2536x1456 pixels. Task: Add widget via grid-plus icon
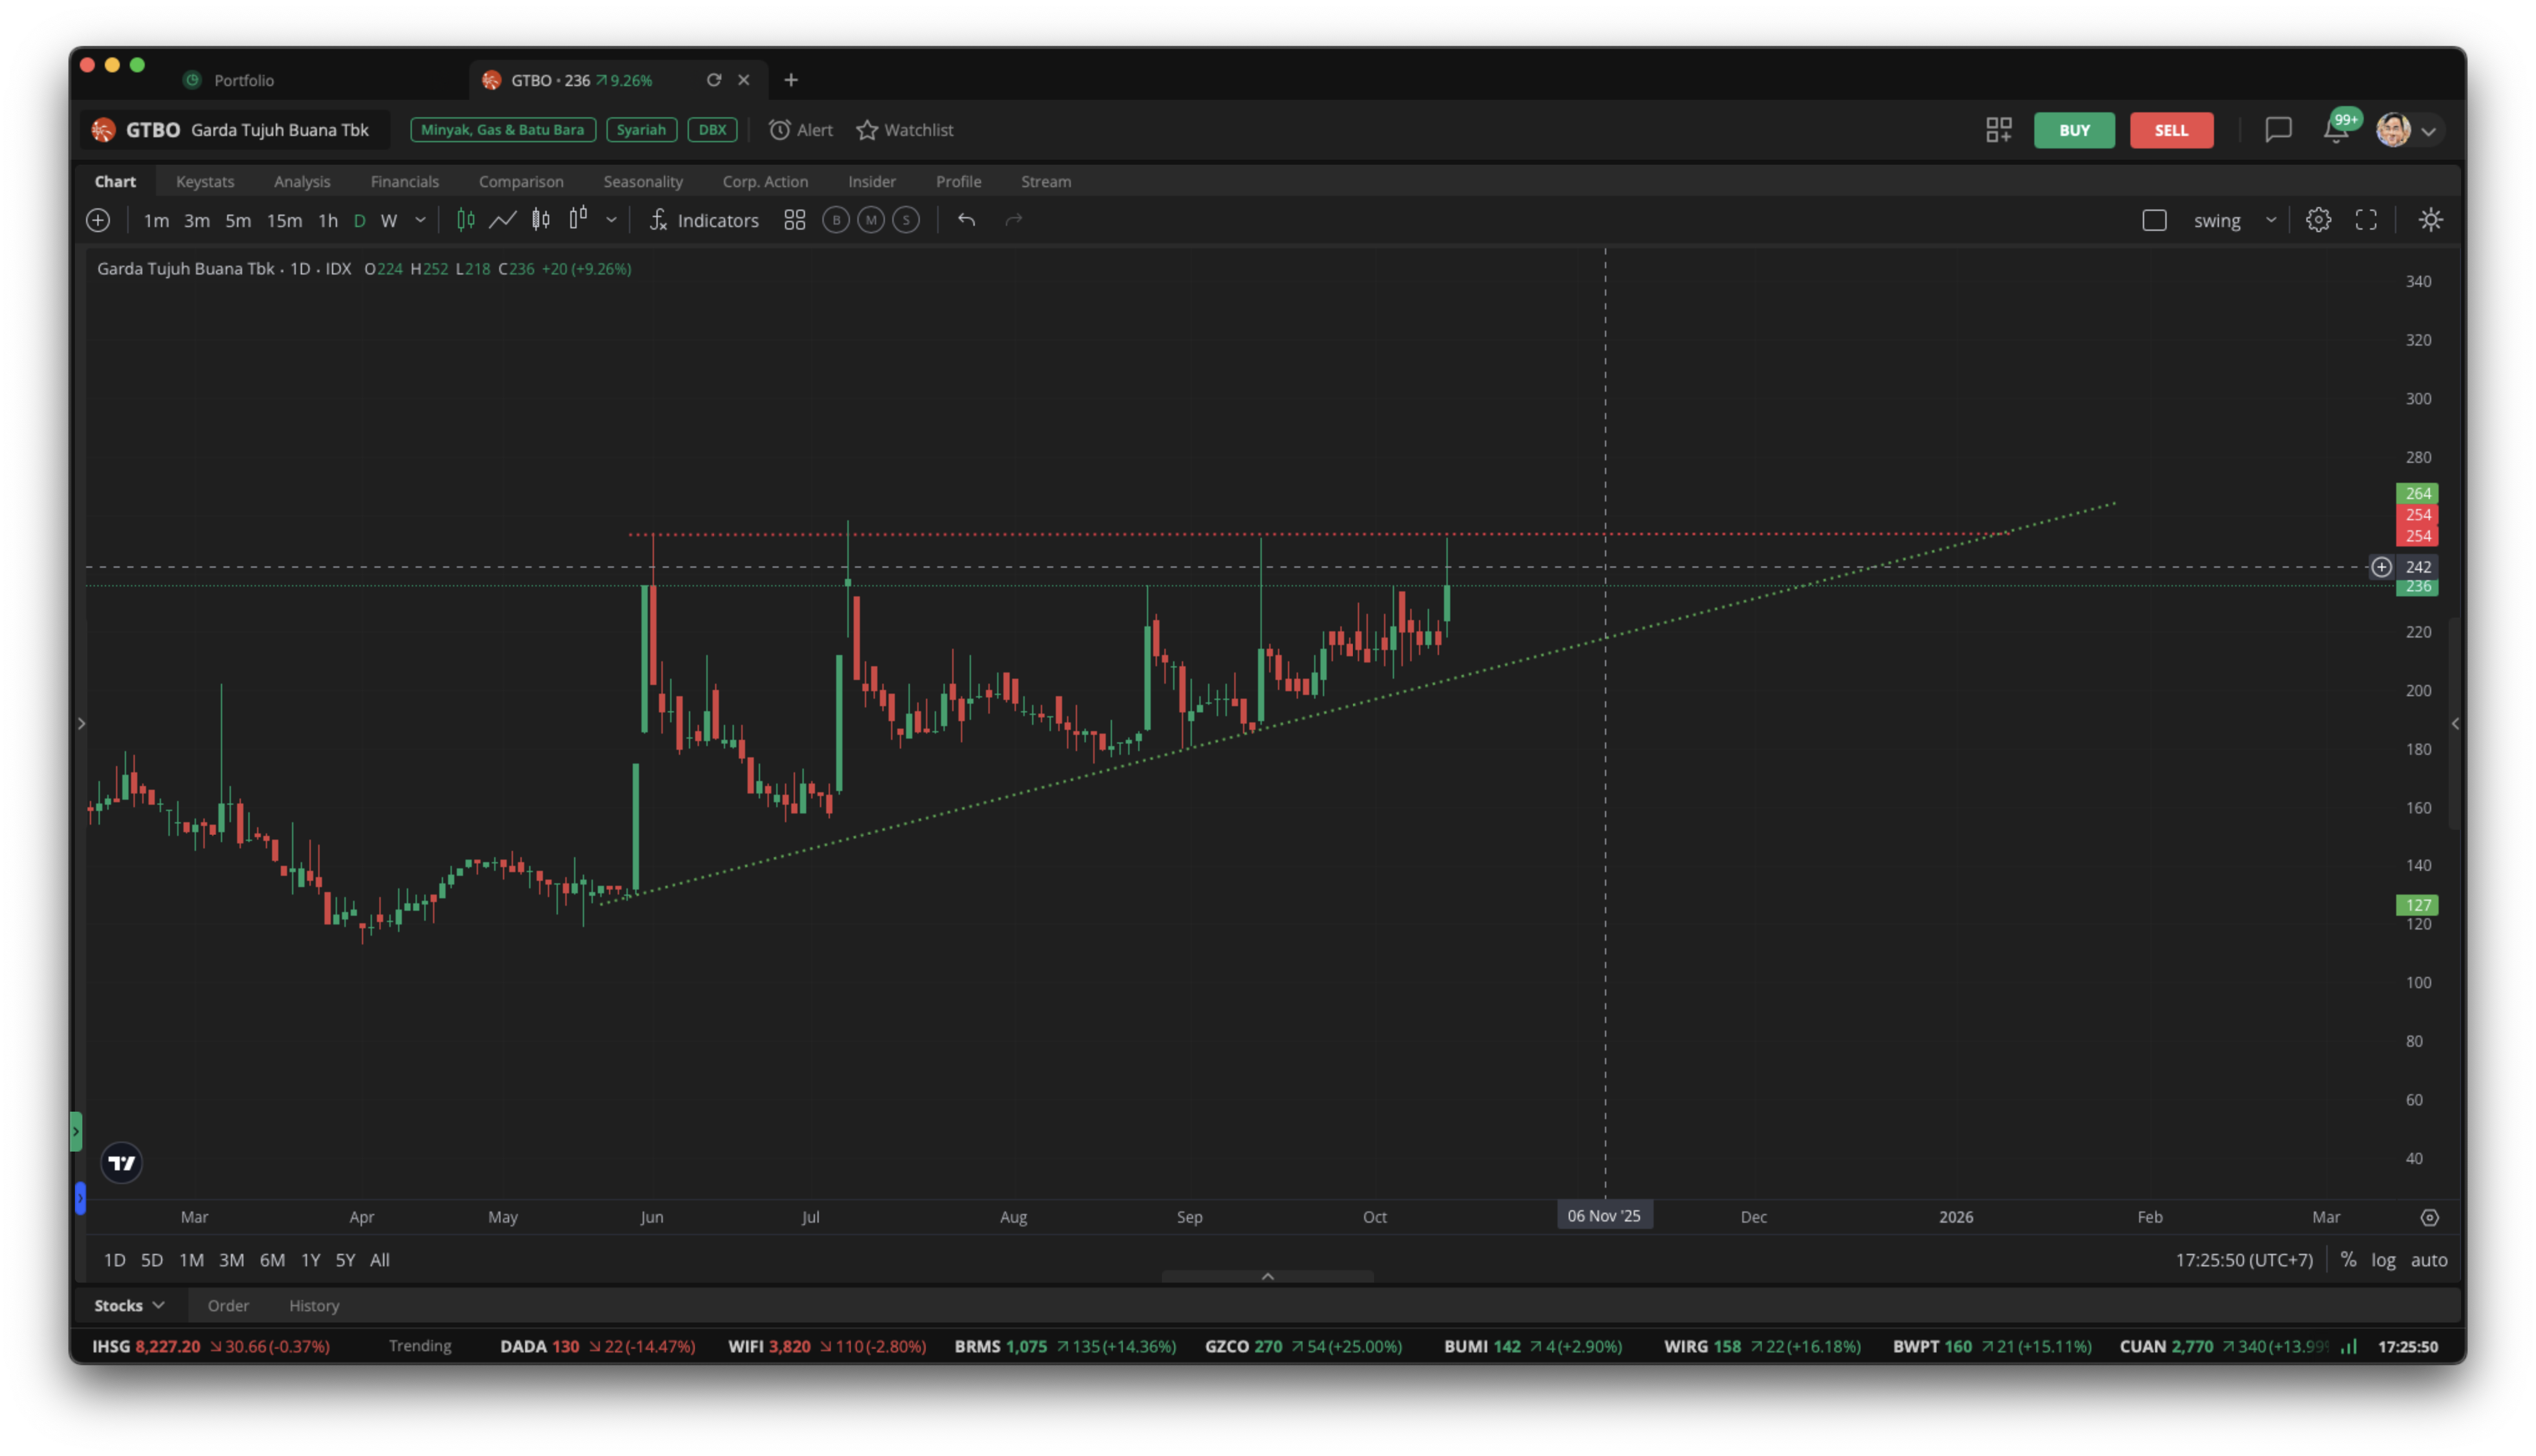pyautogui.click(x=1998, y=130)
